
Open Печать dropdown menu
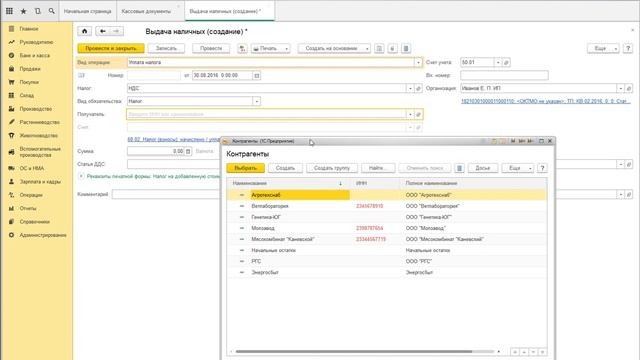click(271, 49)
